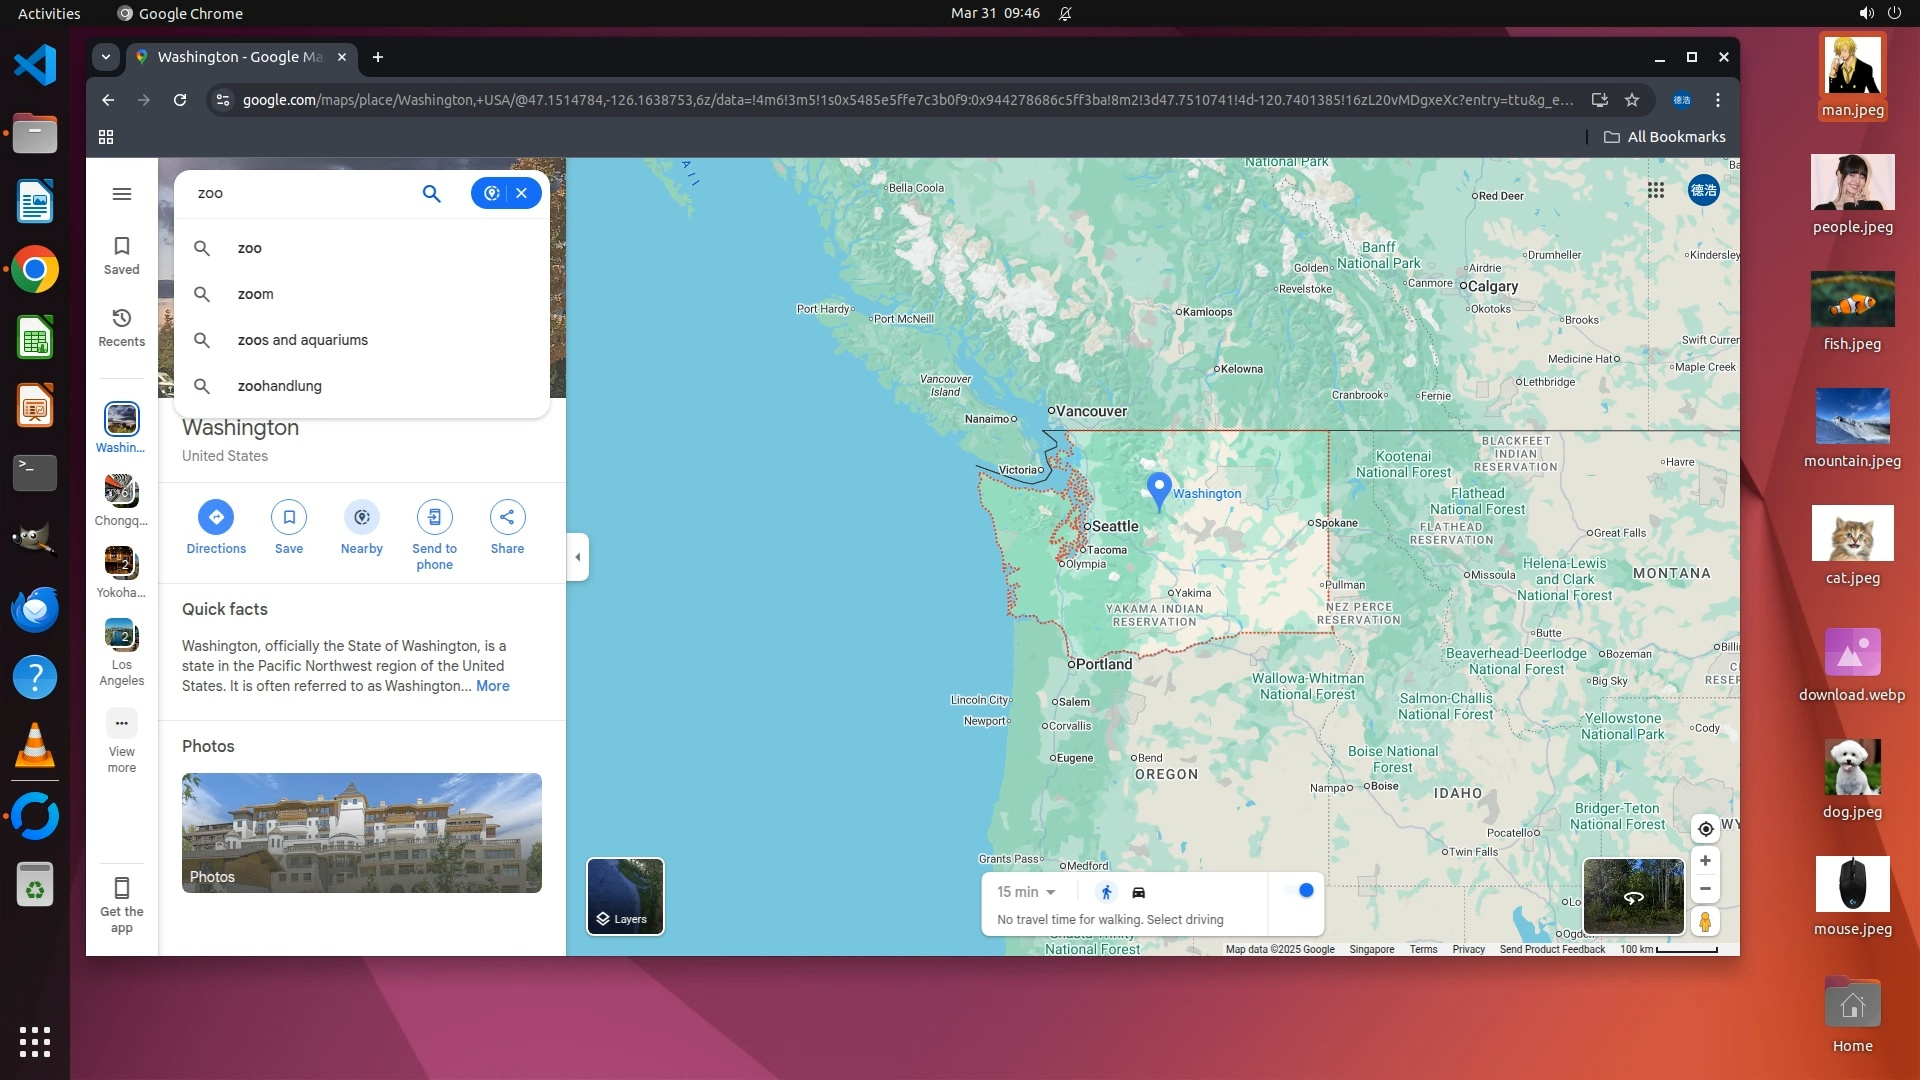Toggle the travel time switch
The height and width of the screenshot is (1080, 1920).
pyautogui.click(x=1299, y=890)
